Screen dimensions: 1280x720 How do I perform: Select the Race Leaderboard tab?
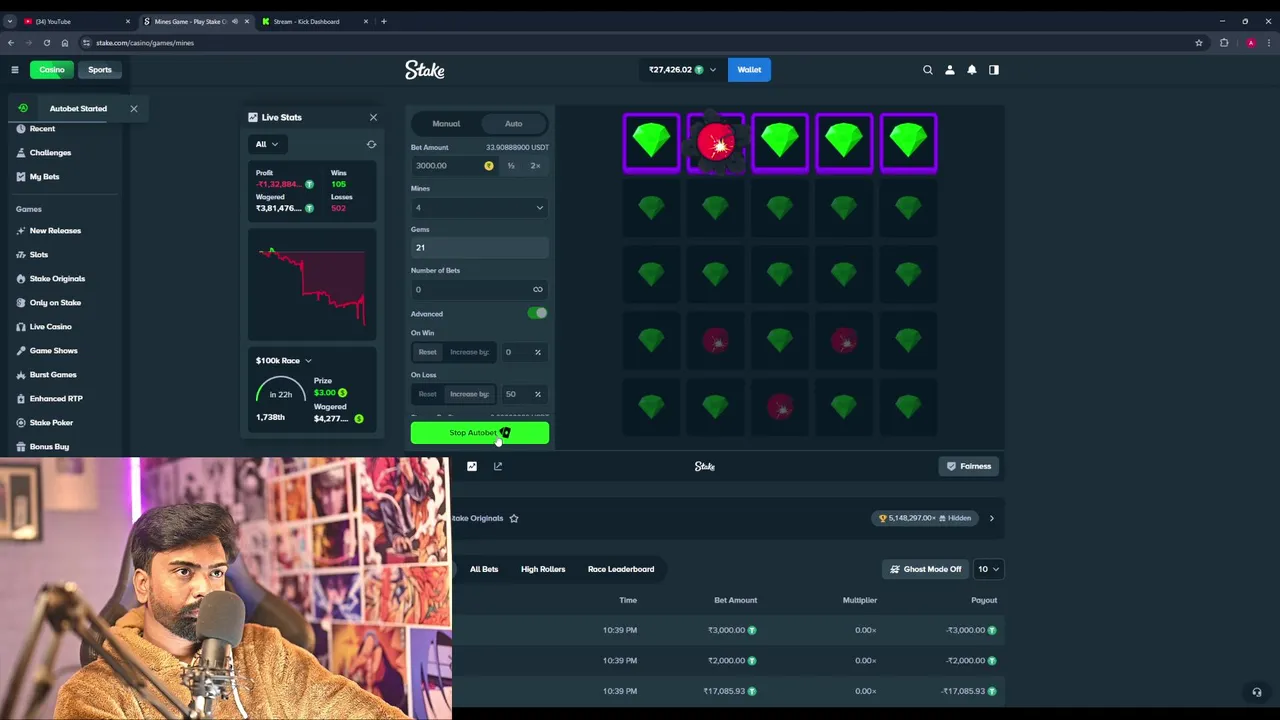pyautogui.click(x=621, y=569)
